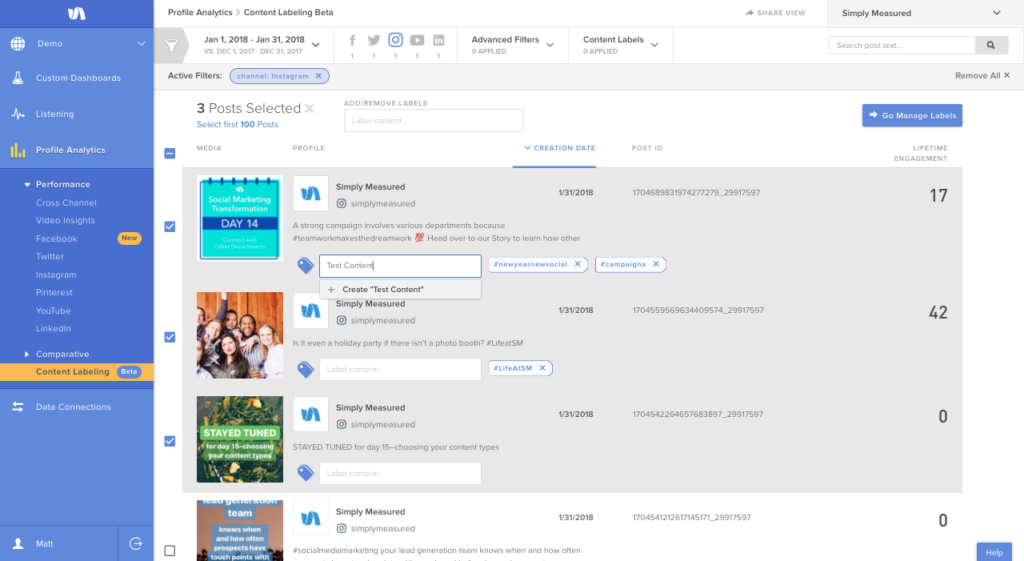Uncheck the DAY 14 post checkbox

(x=170, y=227)
